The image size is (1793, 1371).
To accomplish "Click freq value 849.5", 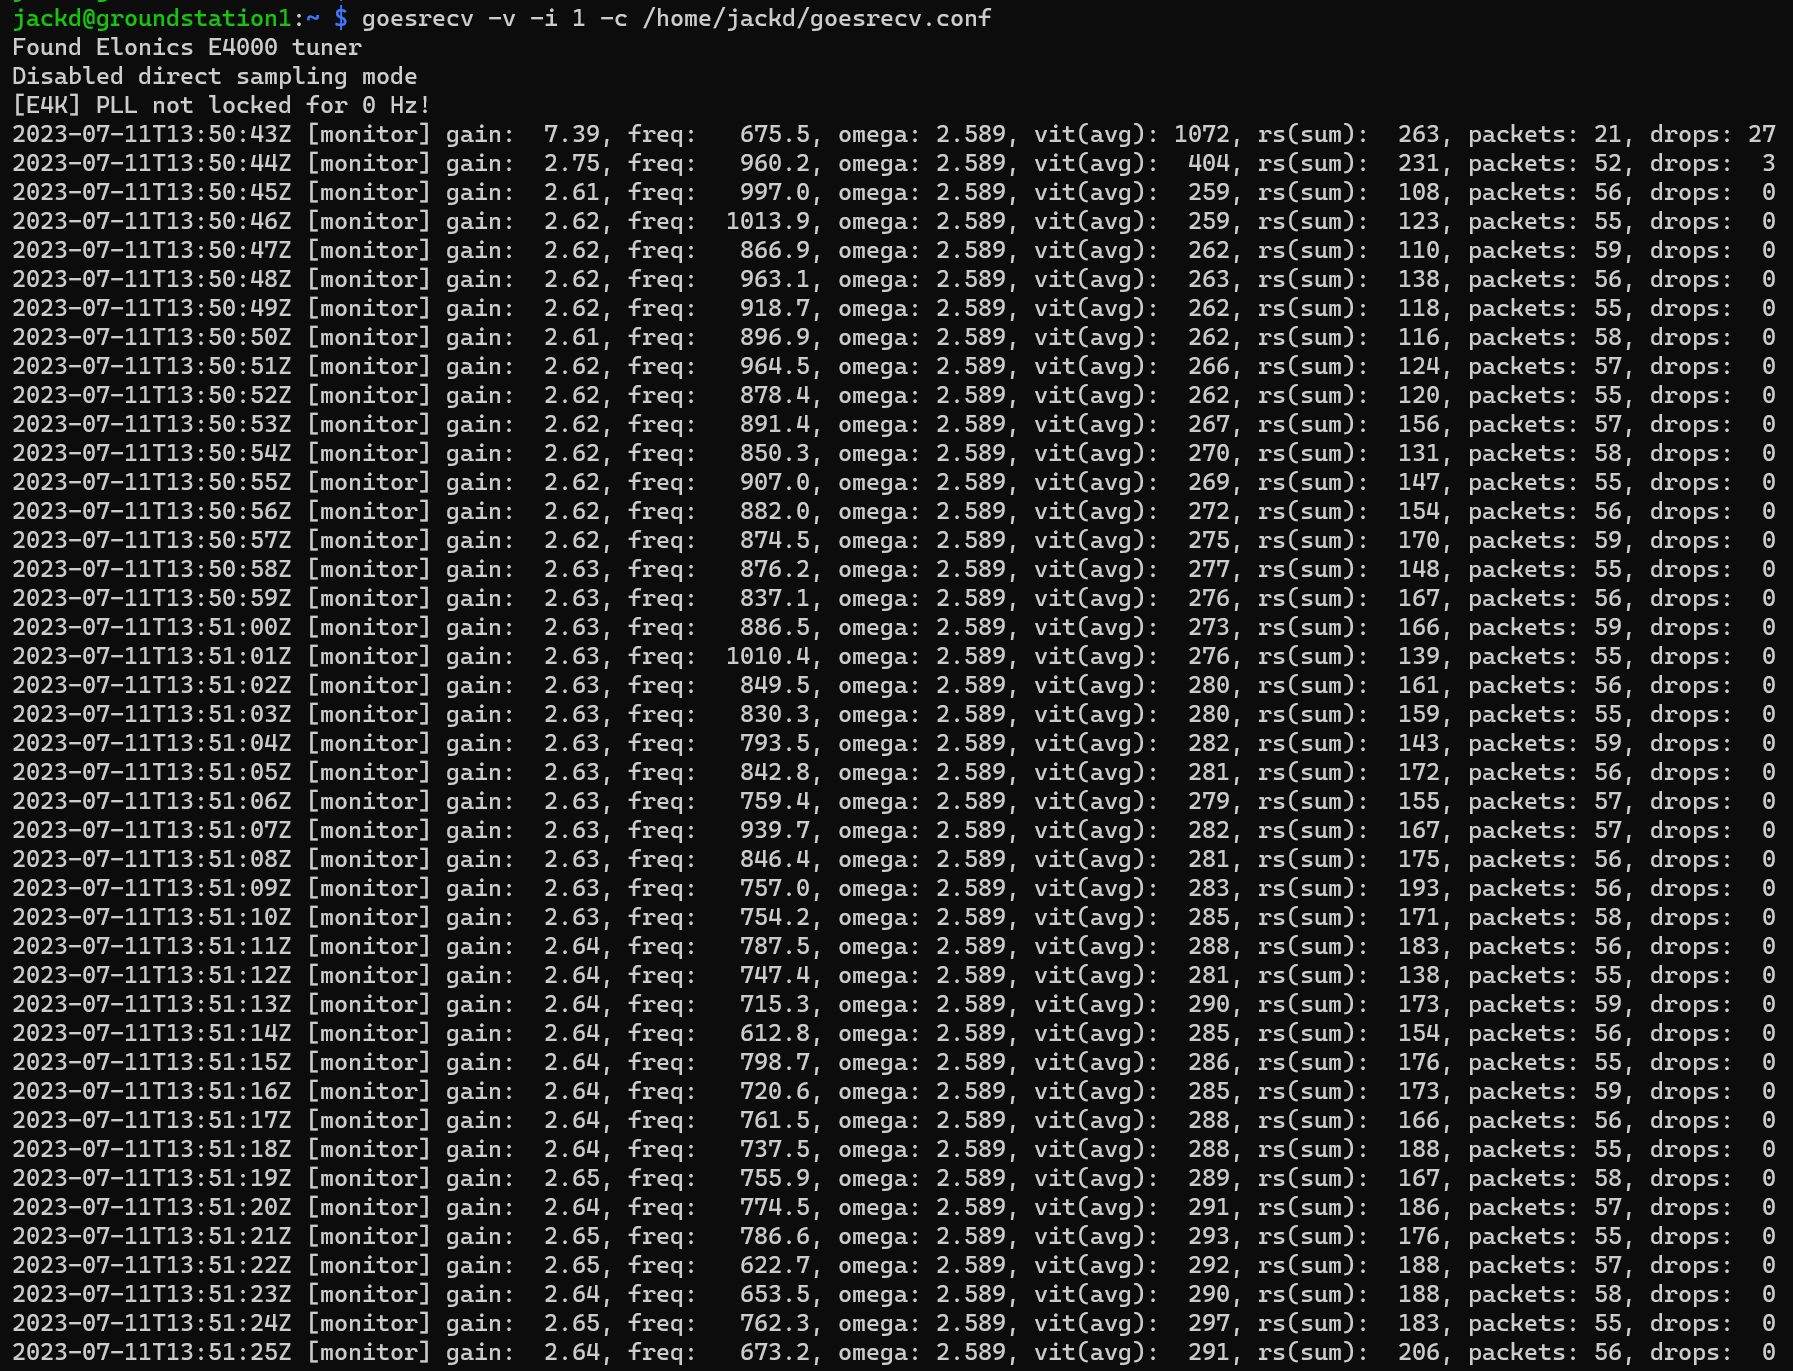I will pyautogui.click(x=775, y=685).
